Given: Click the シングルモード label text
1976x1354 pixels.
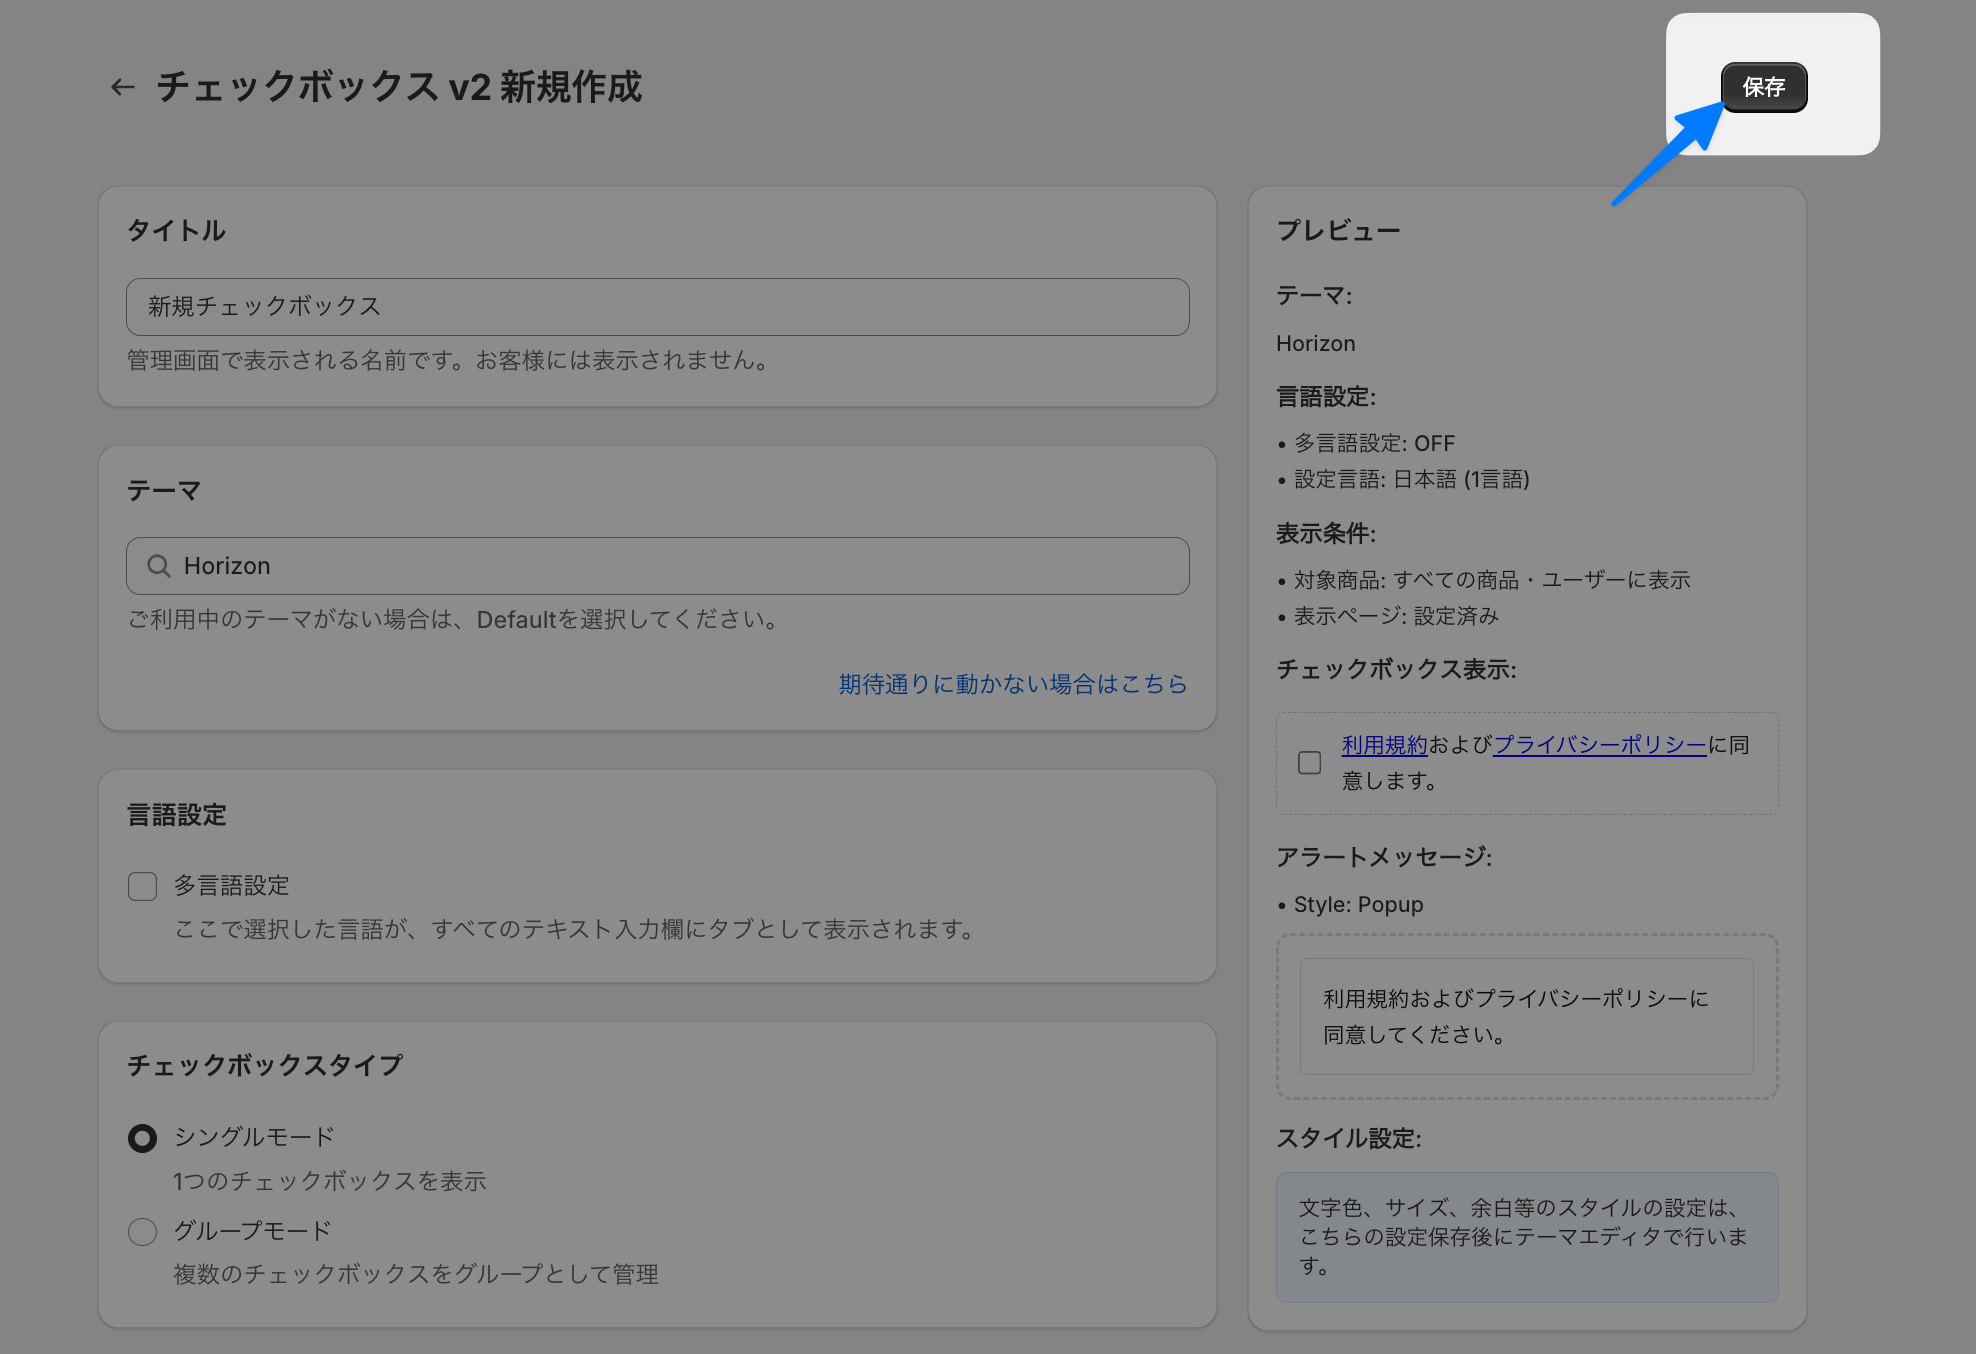Looking at the screenshot, I should point(254,1137).
